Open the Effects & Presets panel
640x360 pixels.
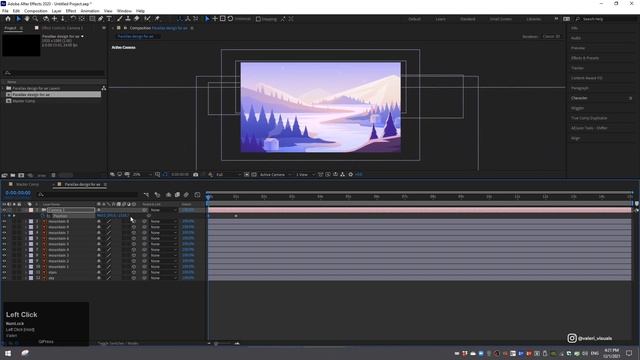tap(585, 58)
